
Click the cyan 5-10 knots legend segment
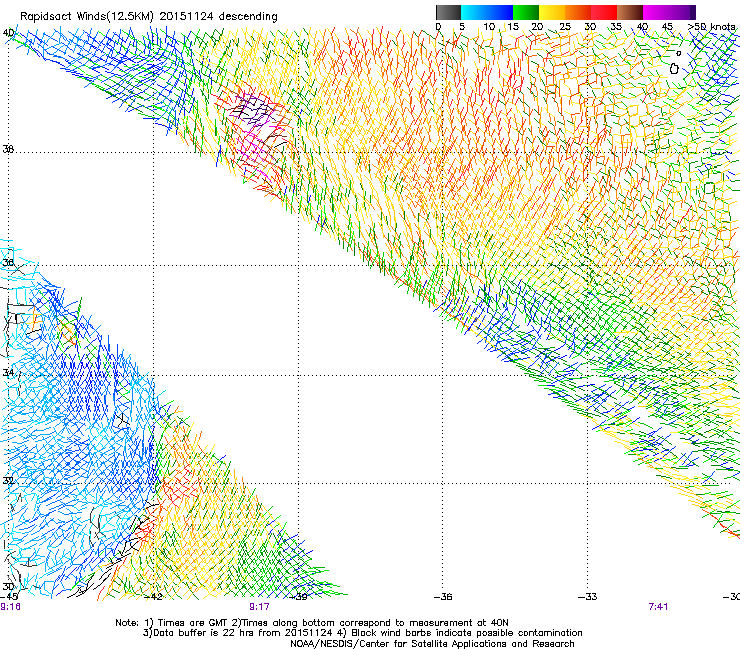coord(474,12)
